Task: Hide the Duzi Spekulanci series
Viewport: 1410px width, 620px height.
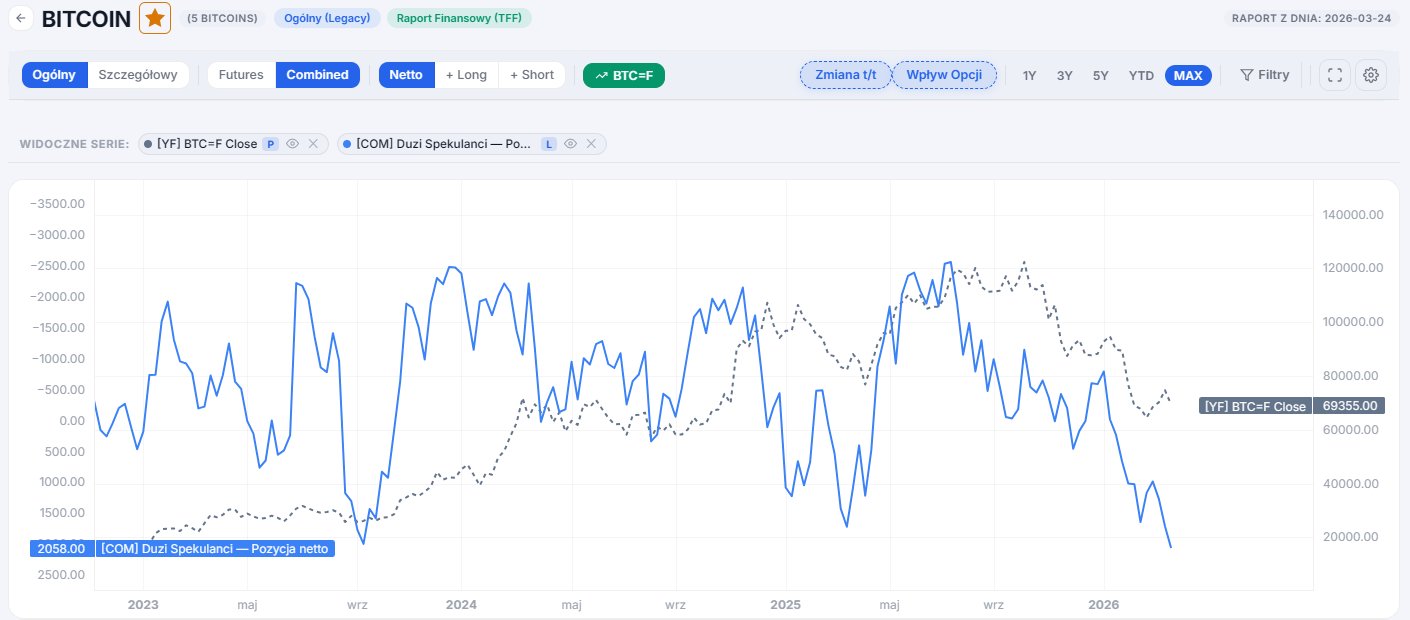Action: [570, 144]
